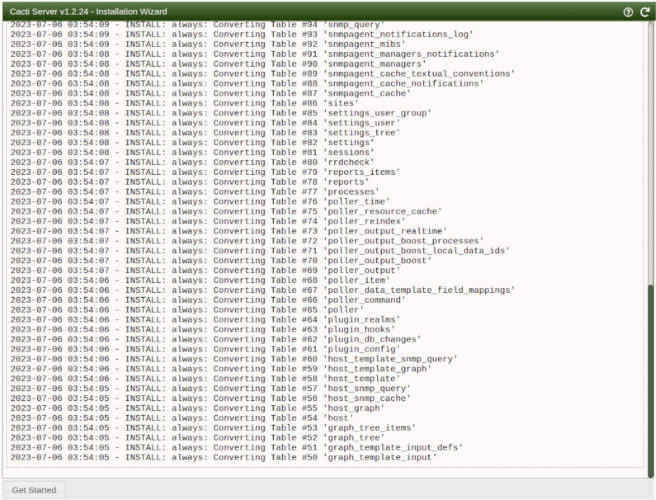
Task: Select log line for table 'plugin_realms'
Action: [x=205, y=320]
